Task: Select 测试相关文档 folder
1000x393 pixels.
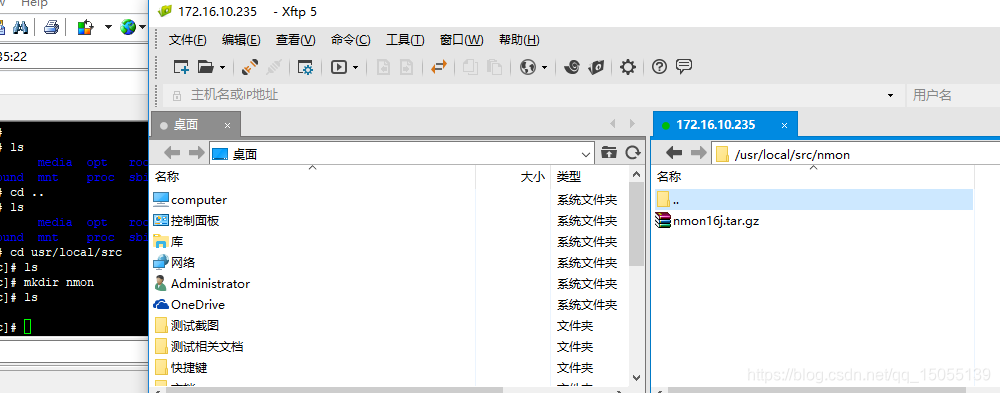Action: pos(207,346)
